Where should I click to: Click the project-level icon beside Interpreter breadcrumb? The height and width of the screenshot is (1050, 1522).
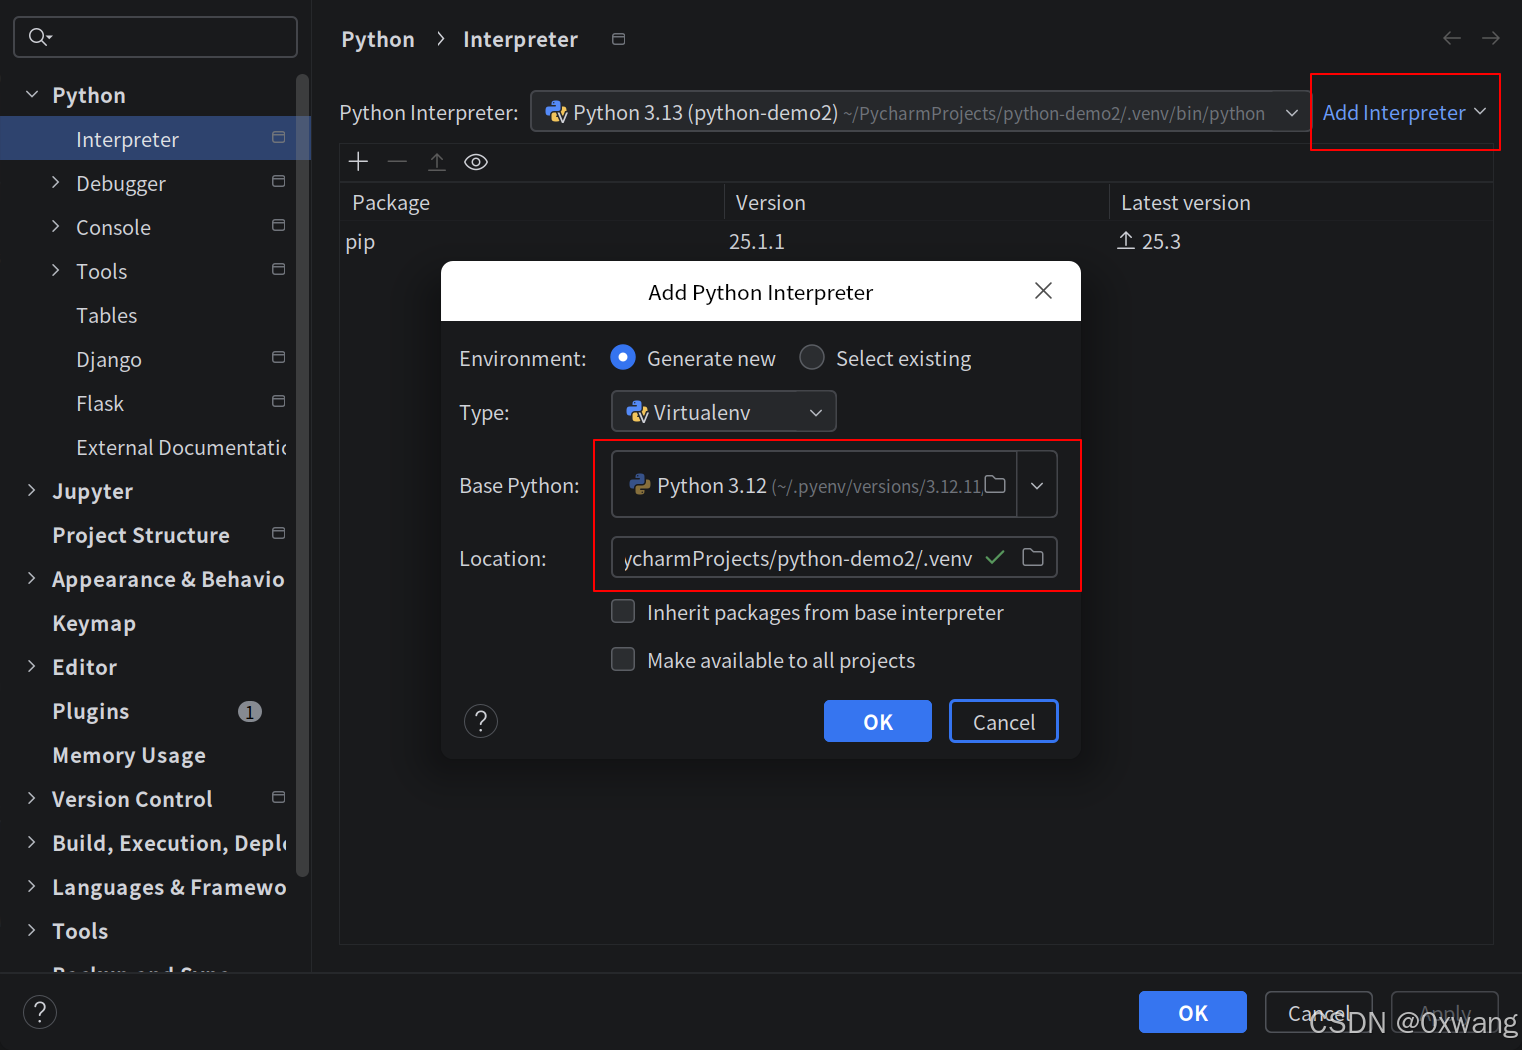click(x=619, y=39)
